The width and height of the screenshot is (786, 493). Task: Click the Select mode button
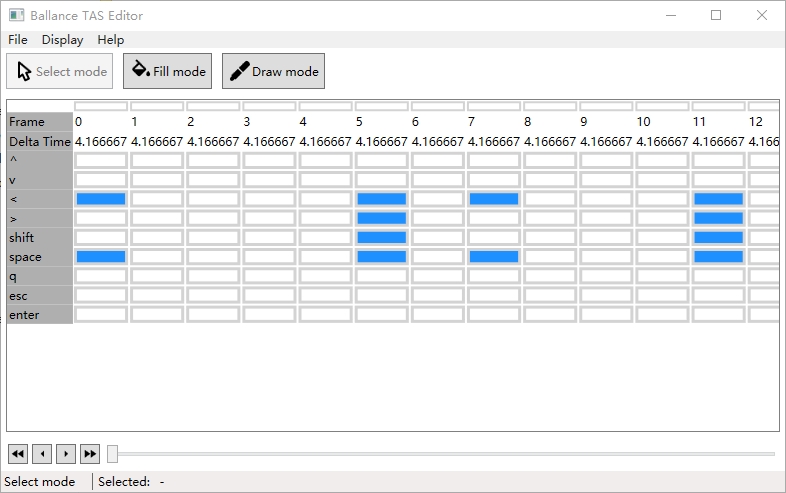pos(60,71)
